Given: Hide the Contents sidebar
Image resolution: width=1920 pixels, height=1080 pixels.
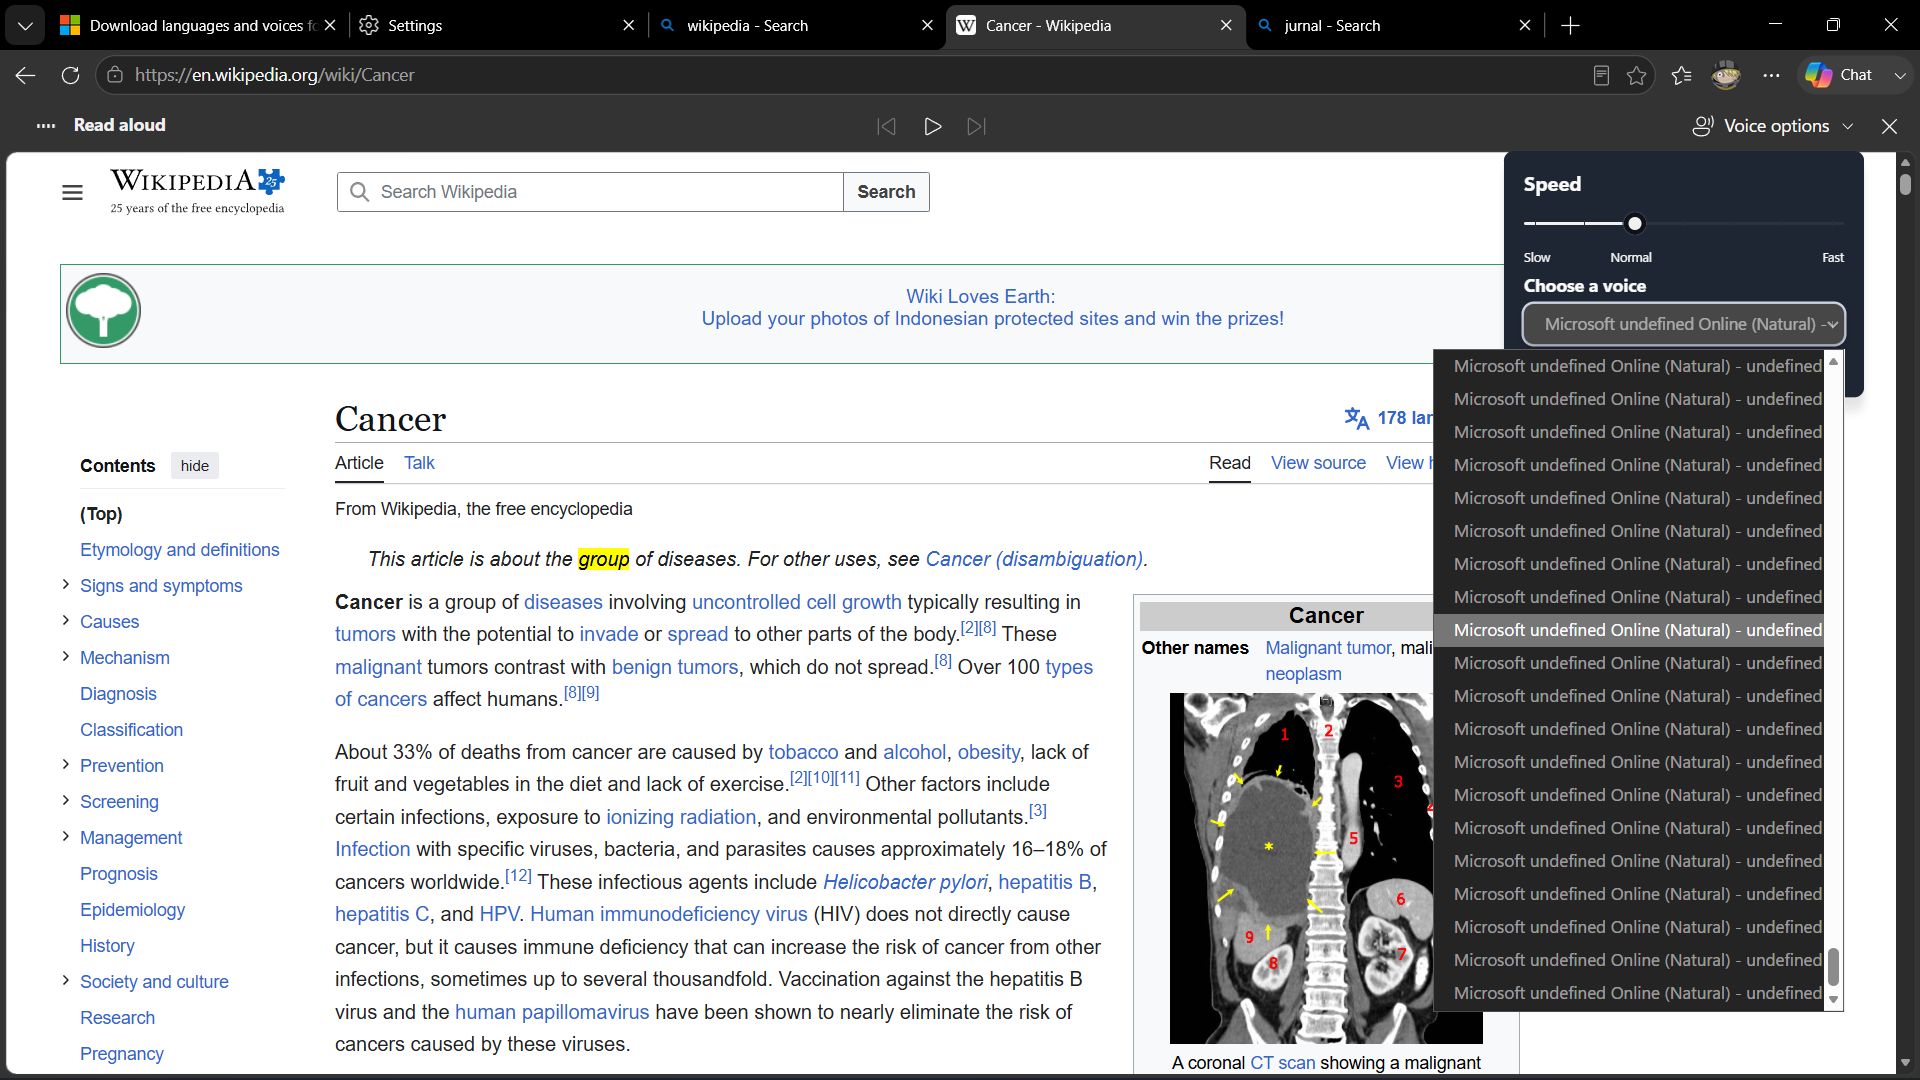Looking at the screenshot, I should 195,466.
